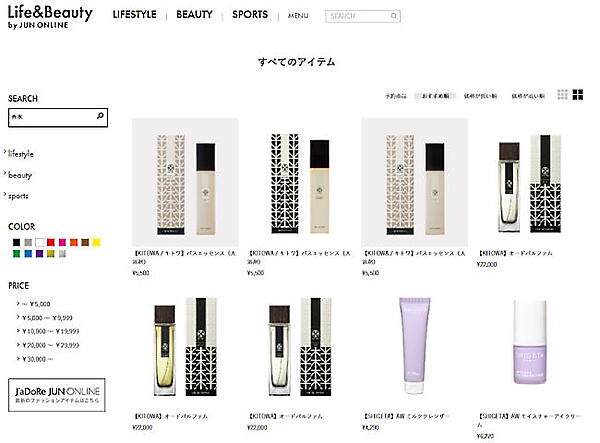Open the MENU link in header

coord(298,16)
